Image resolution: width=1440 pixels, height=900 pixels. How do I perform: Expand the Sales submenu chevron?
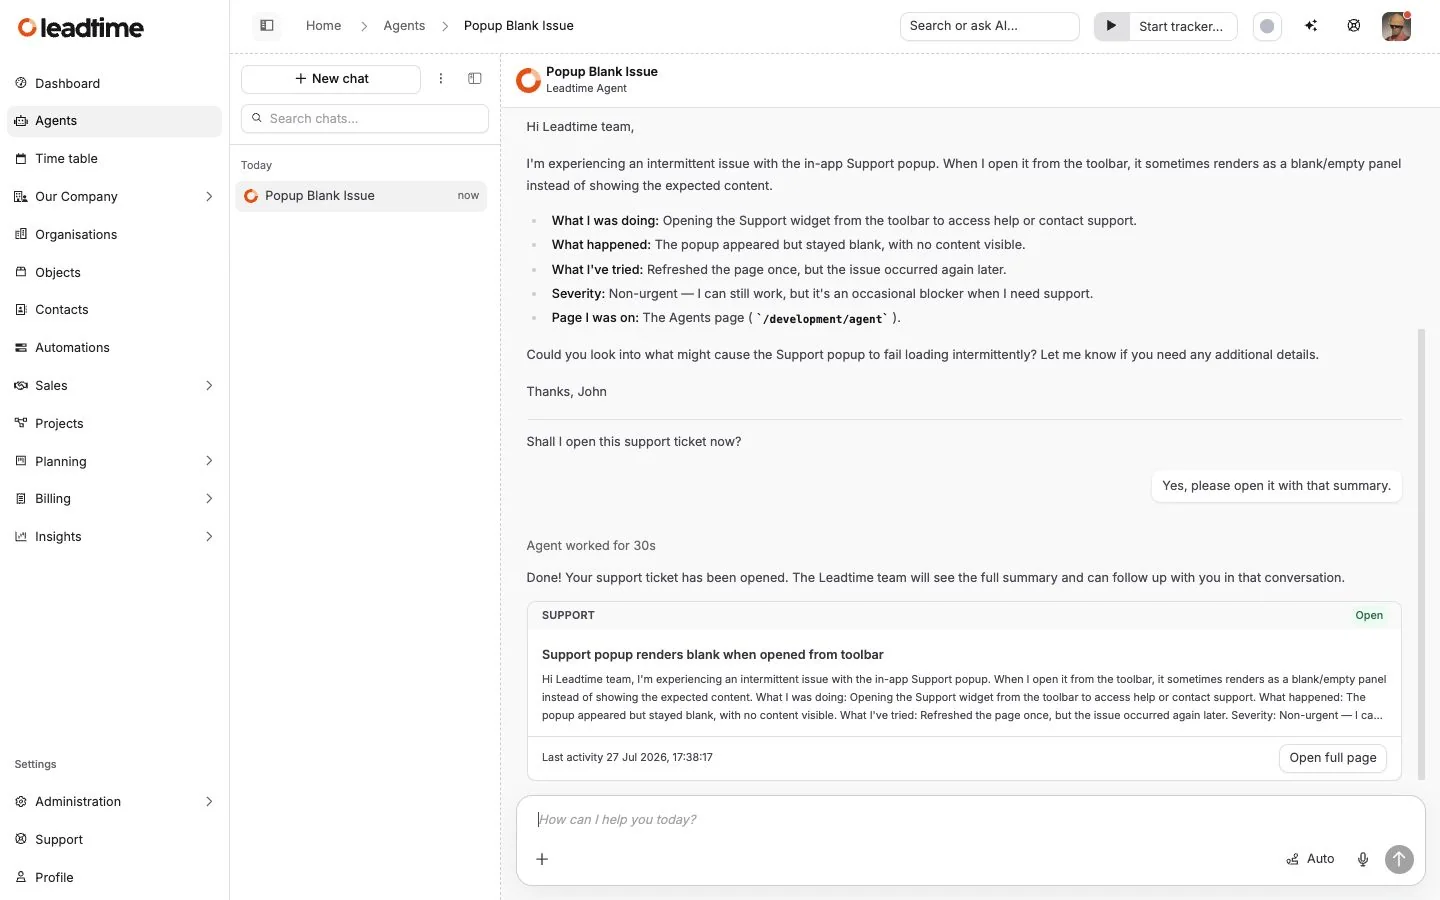tap(209, 385)
